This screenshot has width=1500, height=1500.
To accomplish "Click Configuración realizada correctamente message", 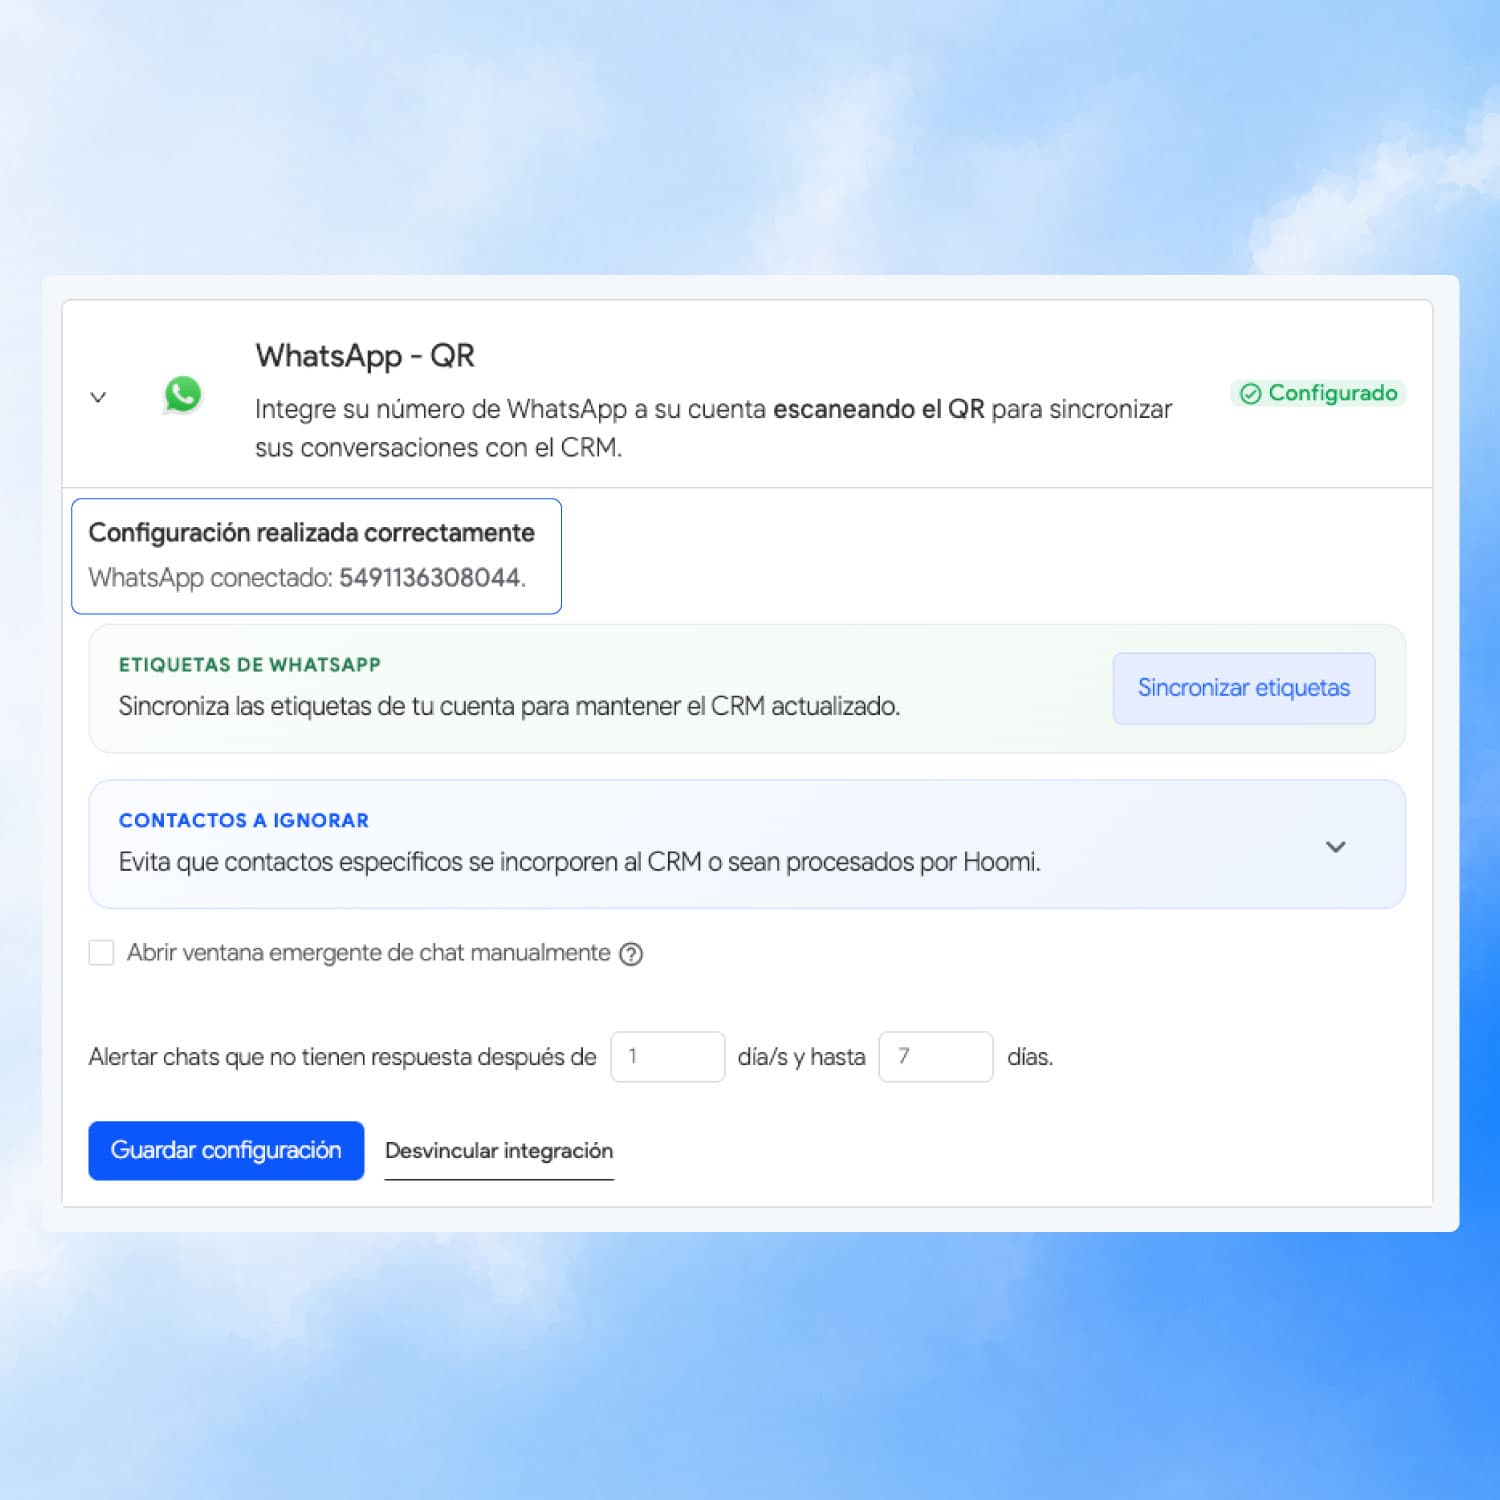I will [x=312, y=533].
